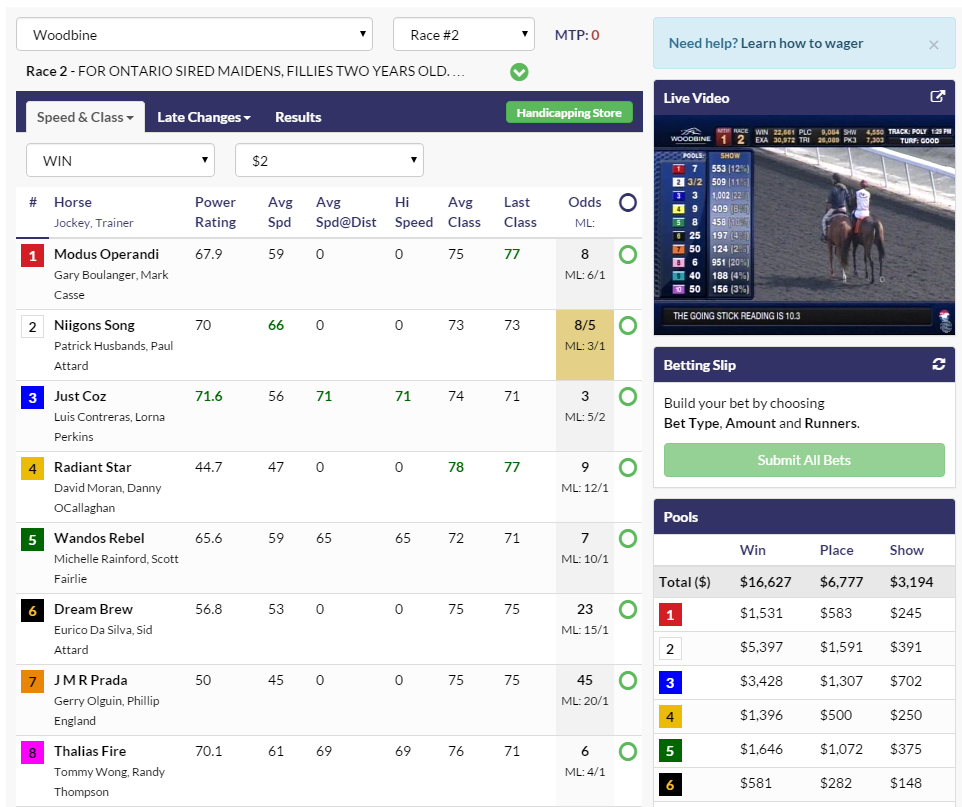Click pink number 8 badge for Thalias Fire

(32, 753)
